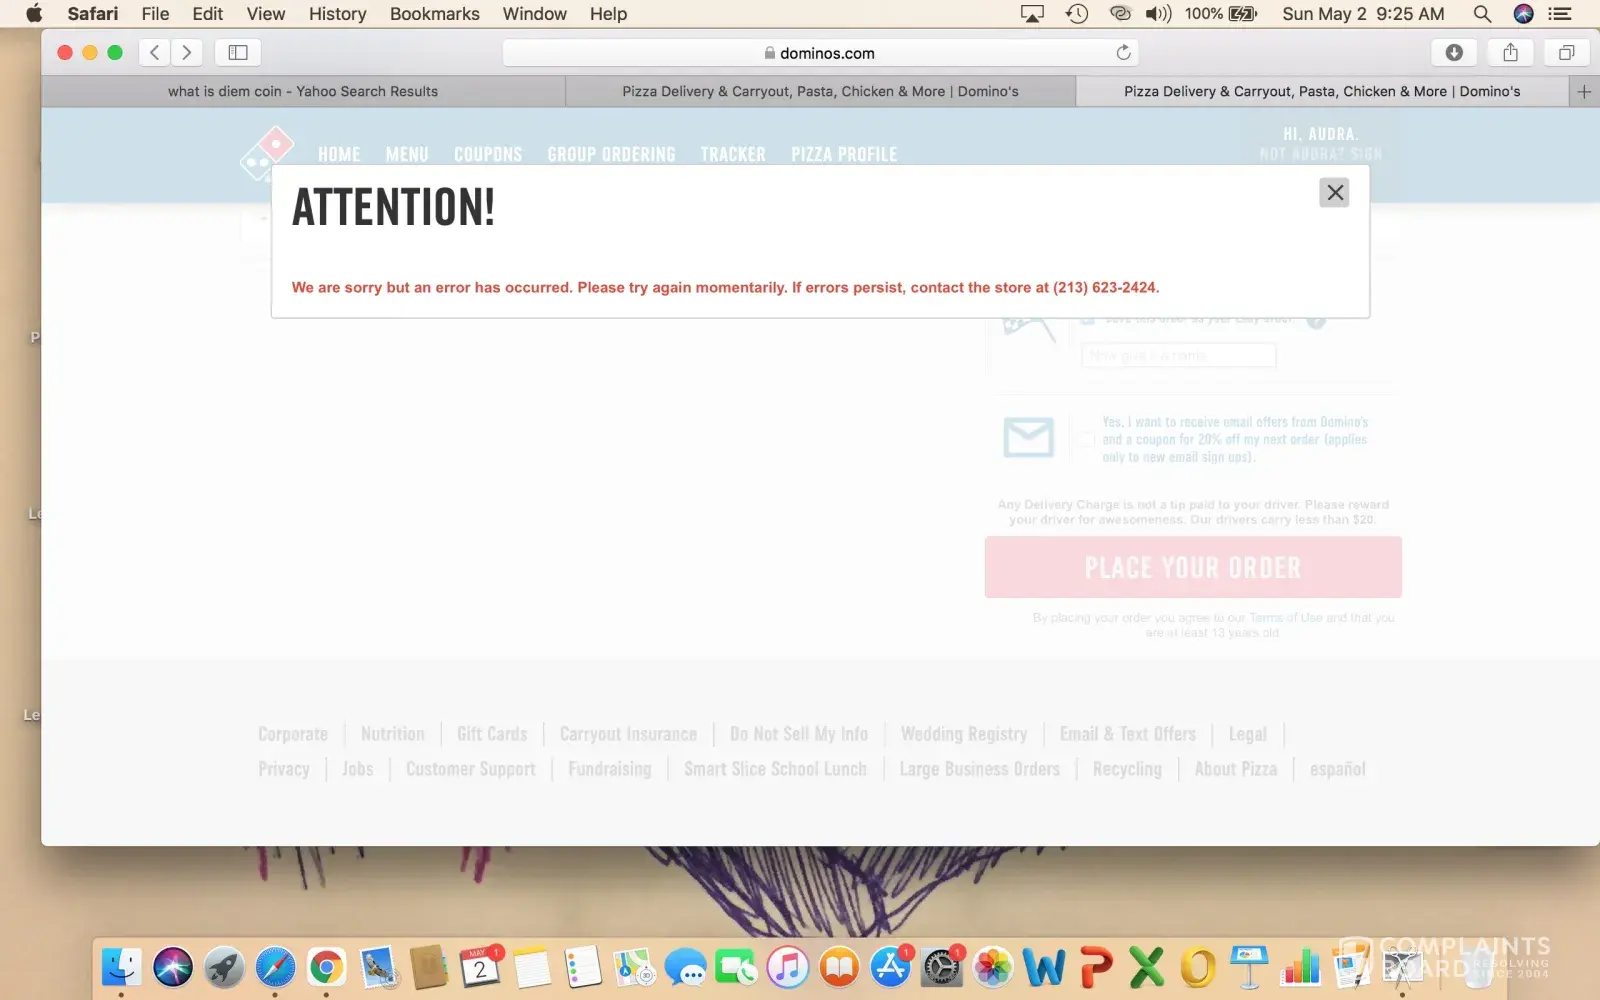The width and height of the screenshot is (1600, 1000).
Task: Open Reminders from the Dock
Action: tap(583, 967)
